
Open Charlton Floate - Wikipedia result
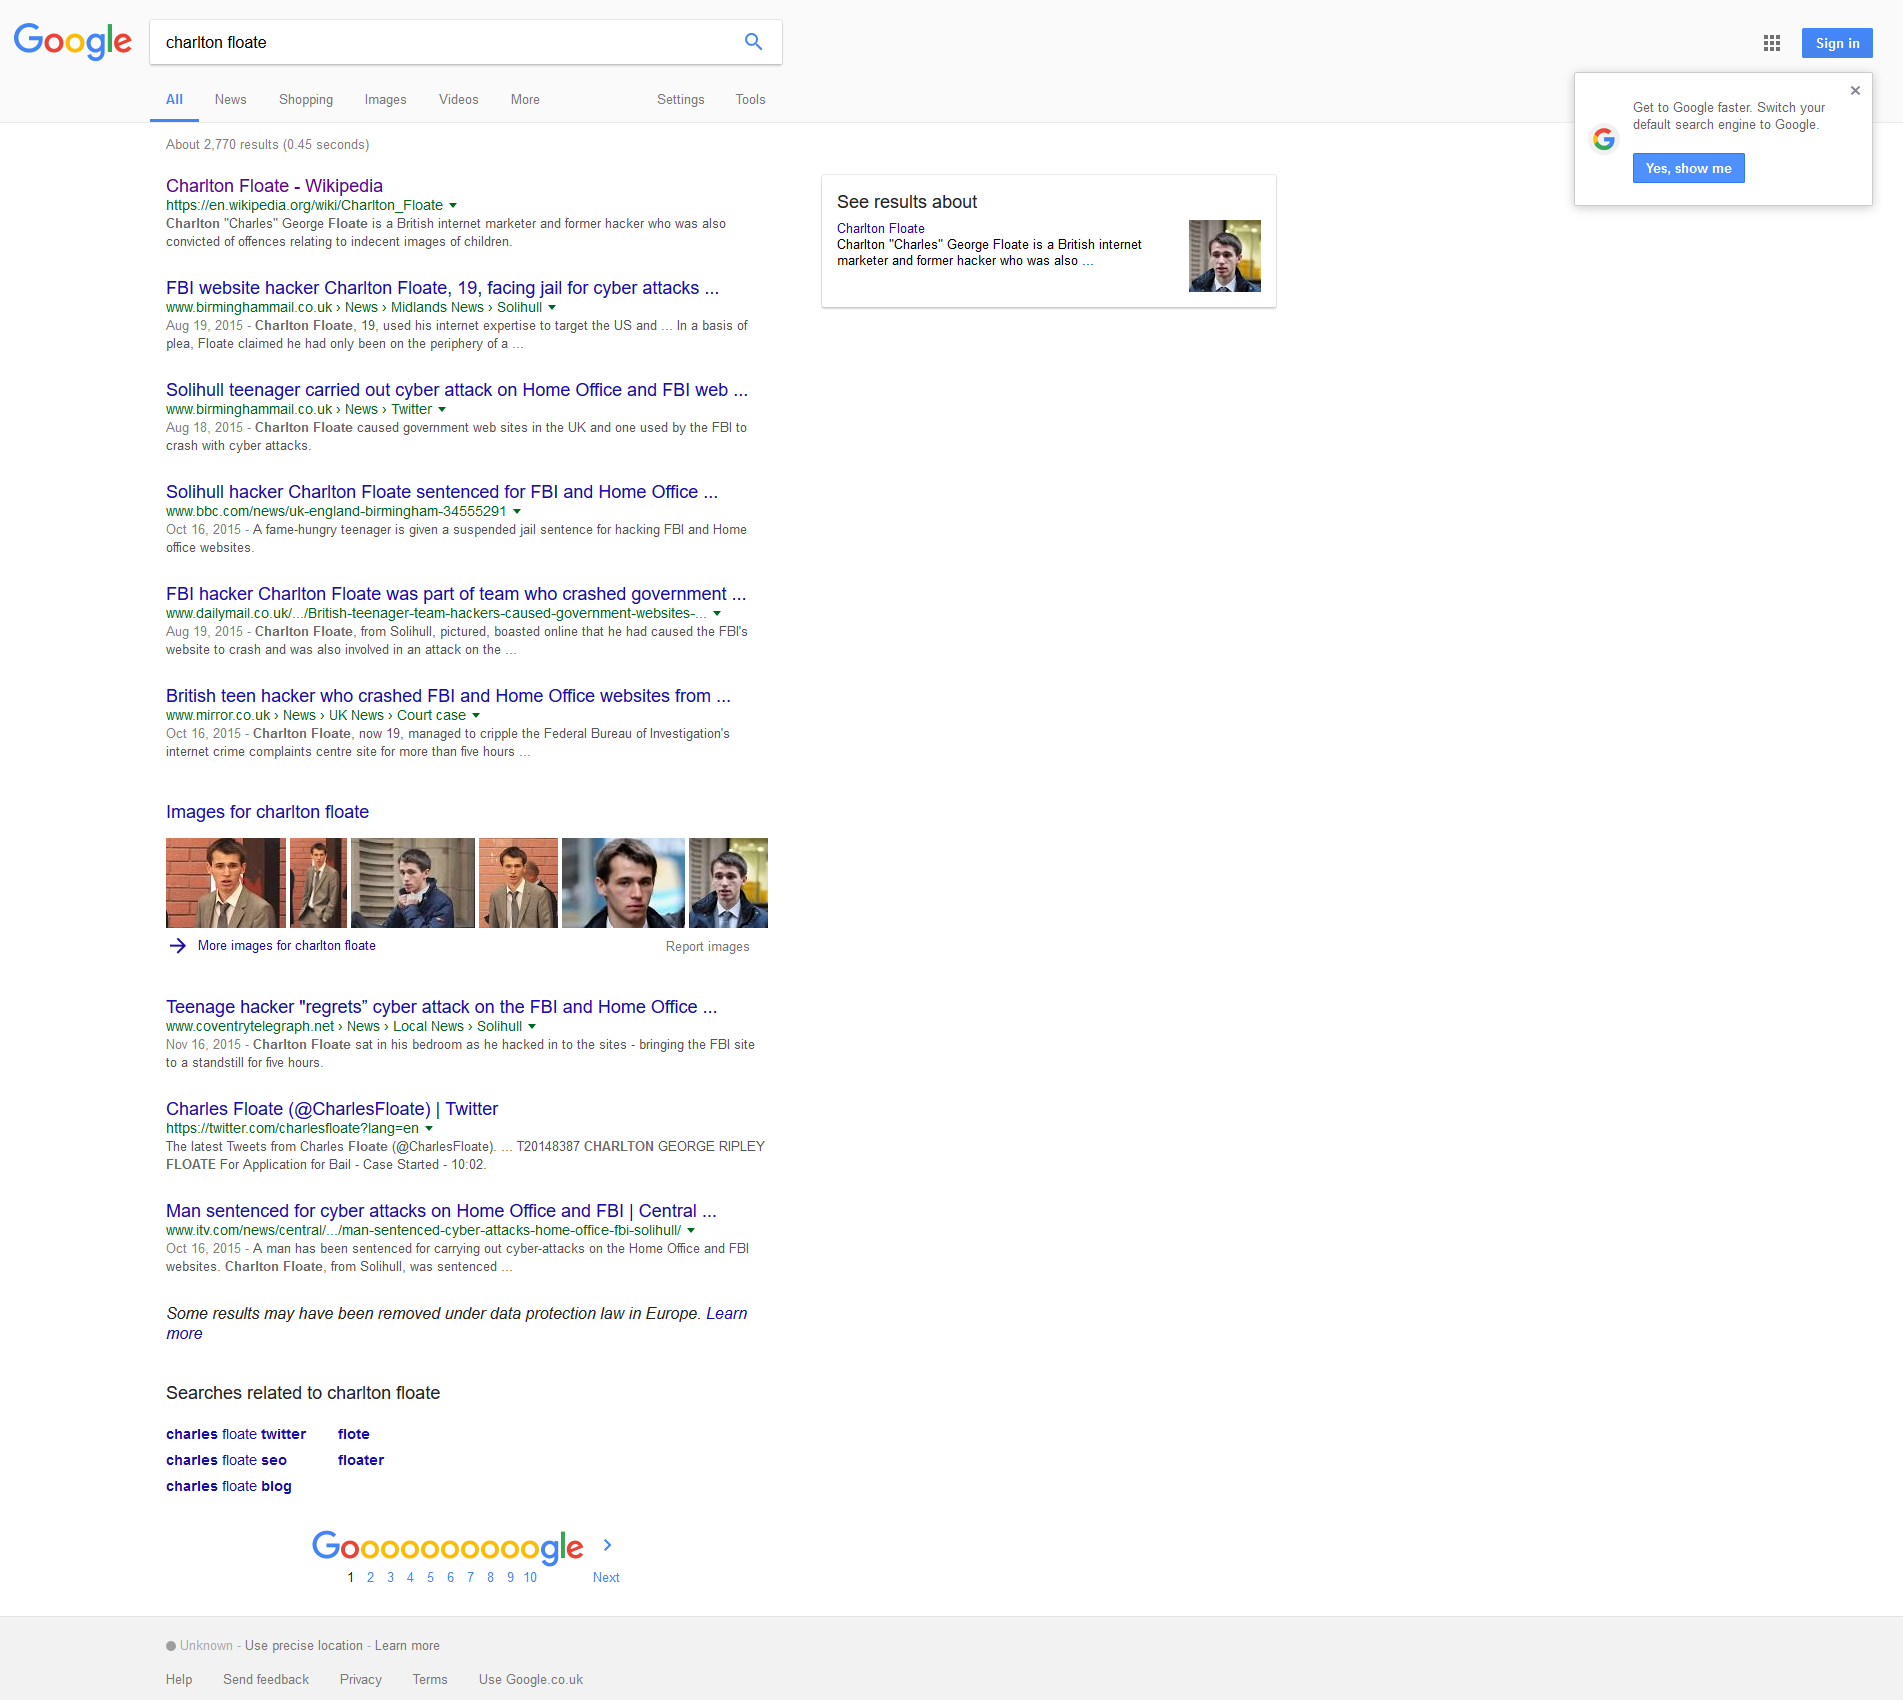[x=274, y=186]
